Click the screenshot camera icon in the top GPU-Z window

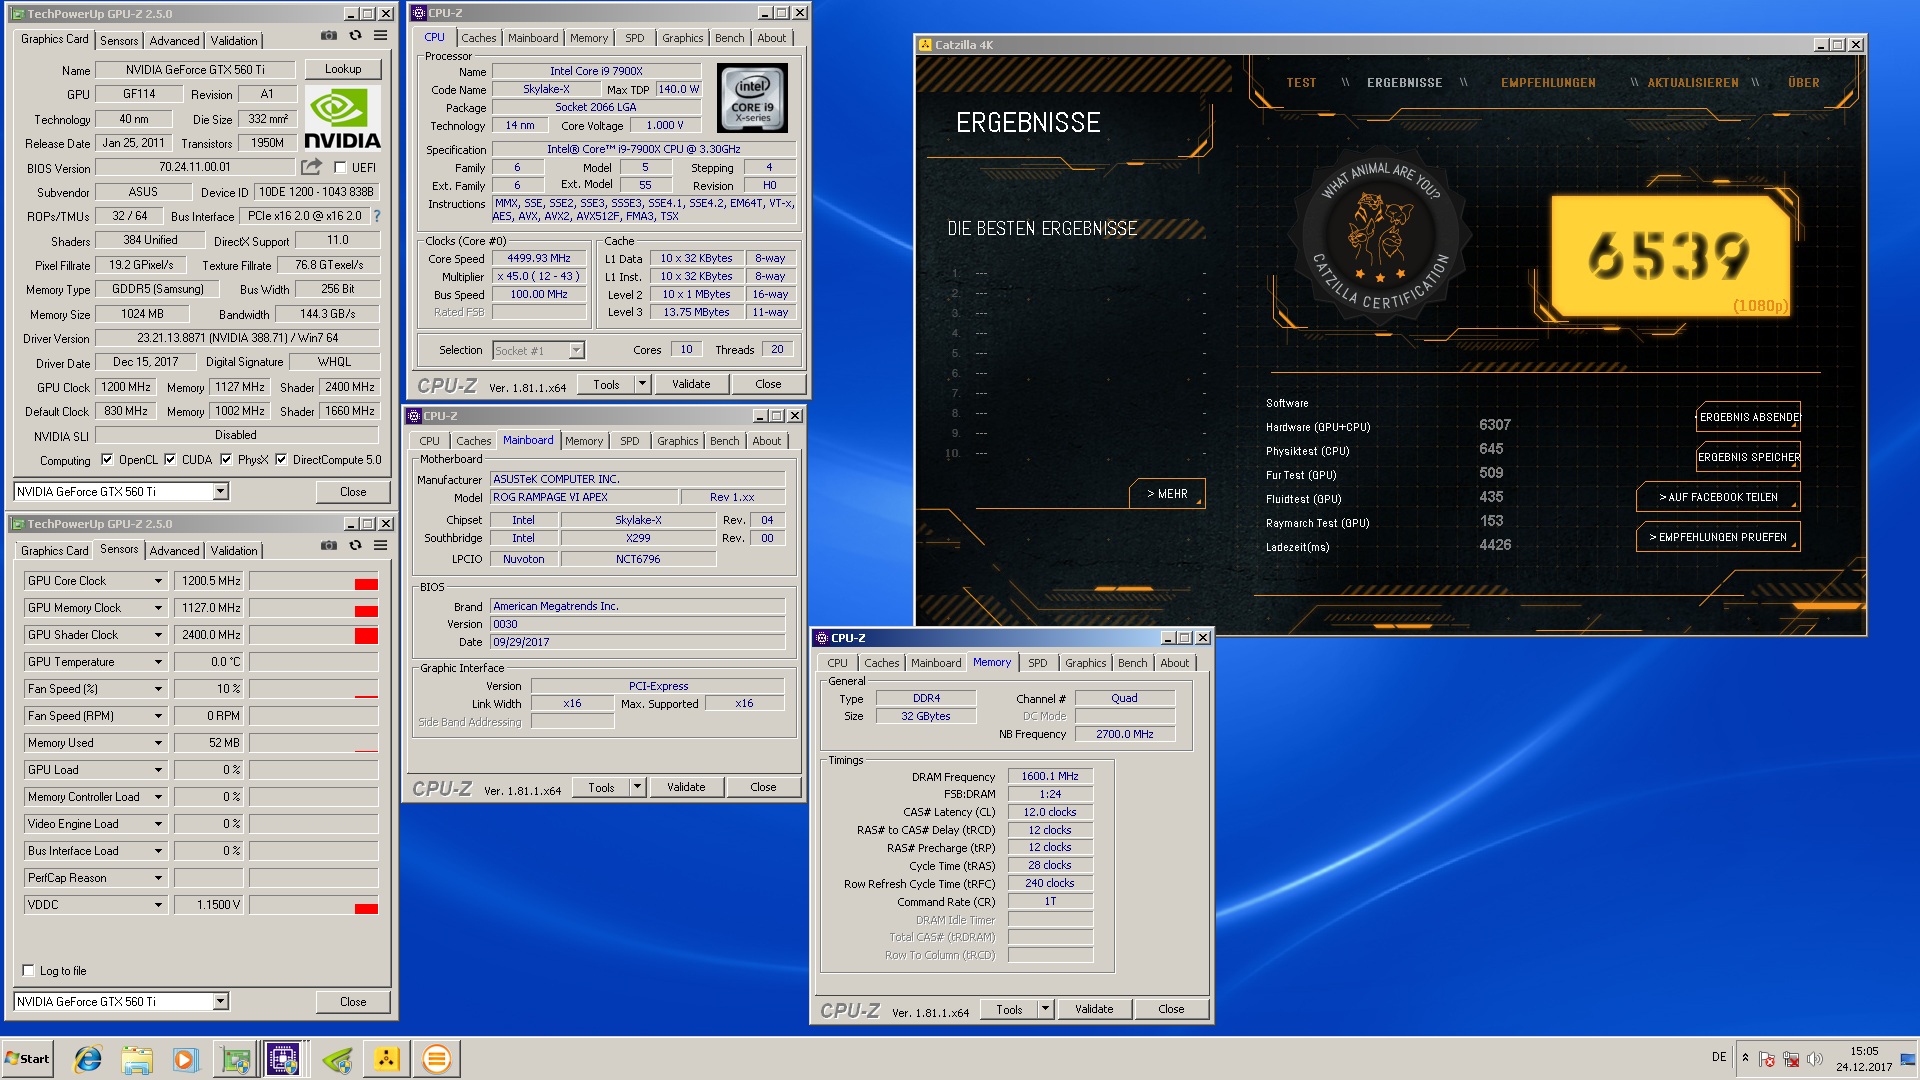tap(329, 36)
